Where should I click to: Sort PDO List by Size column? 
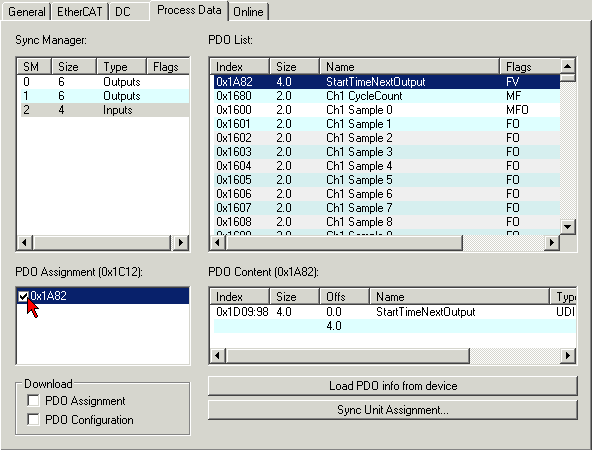294,66
